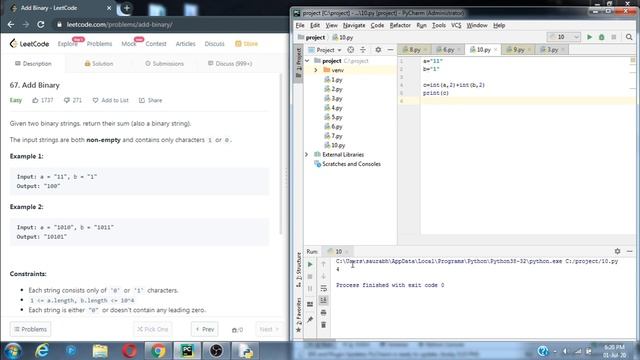The height and width of the screenshot is (360, 640).
Task: Open the Project view selector dropdown
Action: click(x=325, y=50)
